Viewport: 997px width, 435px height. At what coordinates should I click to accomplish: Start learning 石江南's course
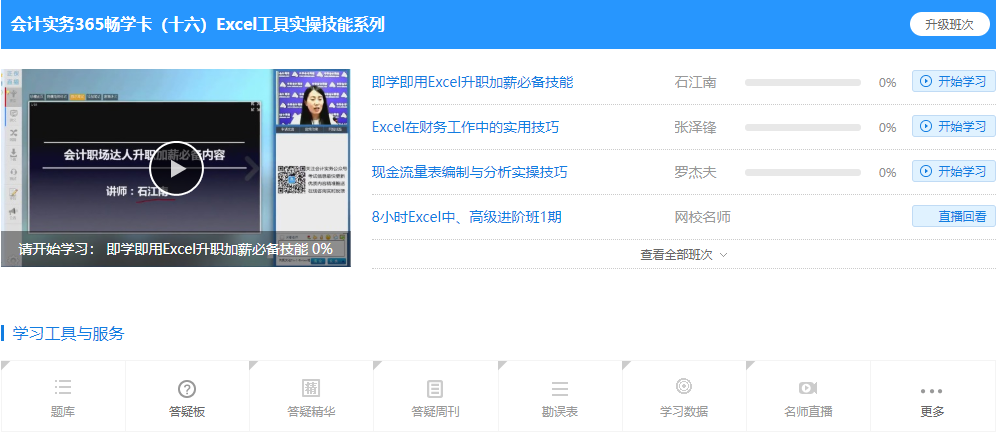pyautogui.click(x=954, y=81)
